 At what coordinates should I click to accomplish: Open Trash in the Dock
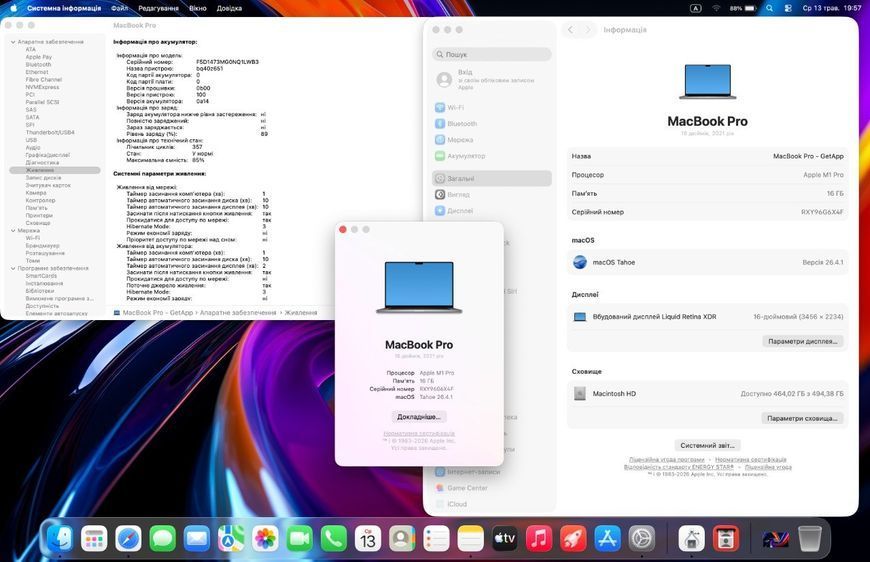[x=810, y=538]
